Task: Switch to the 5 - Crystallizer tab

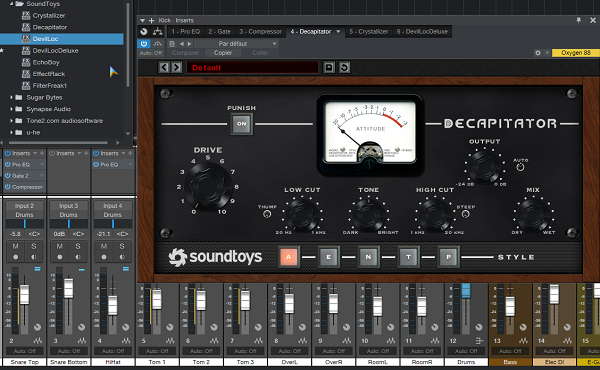Action: click(x=368, y=32)
